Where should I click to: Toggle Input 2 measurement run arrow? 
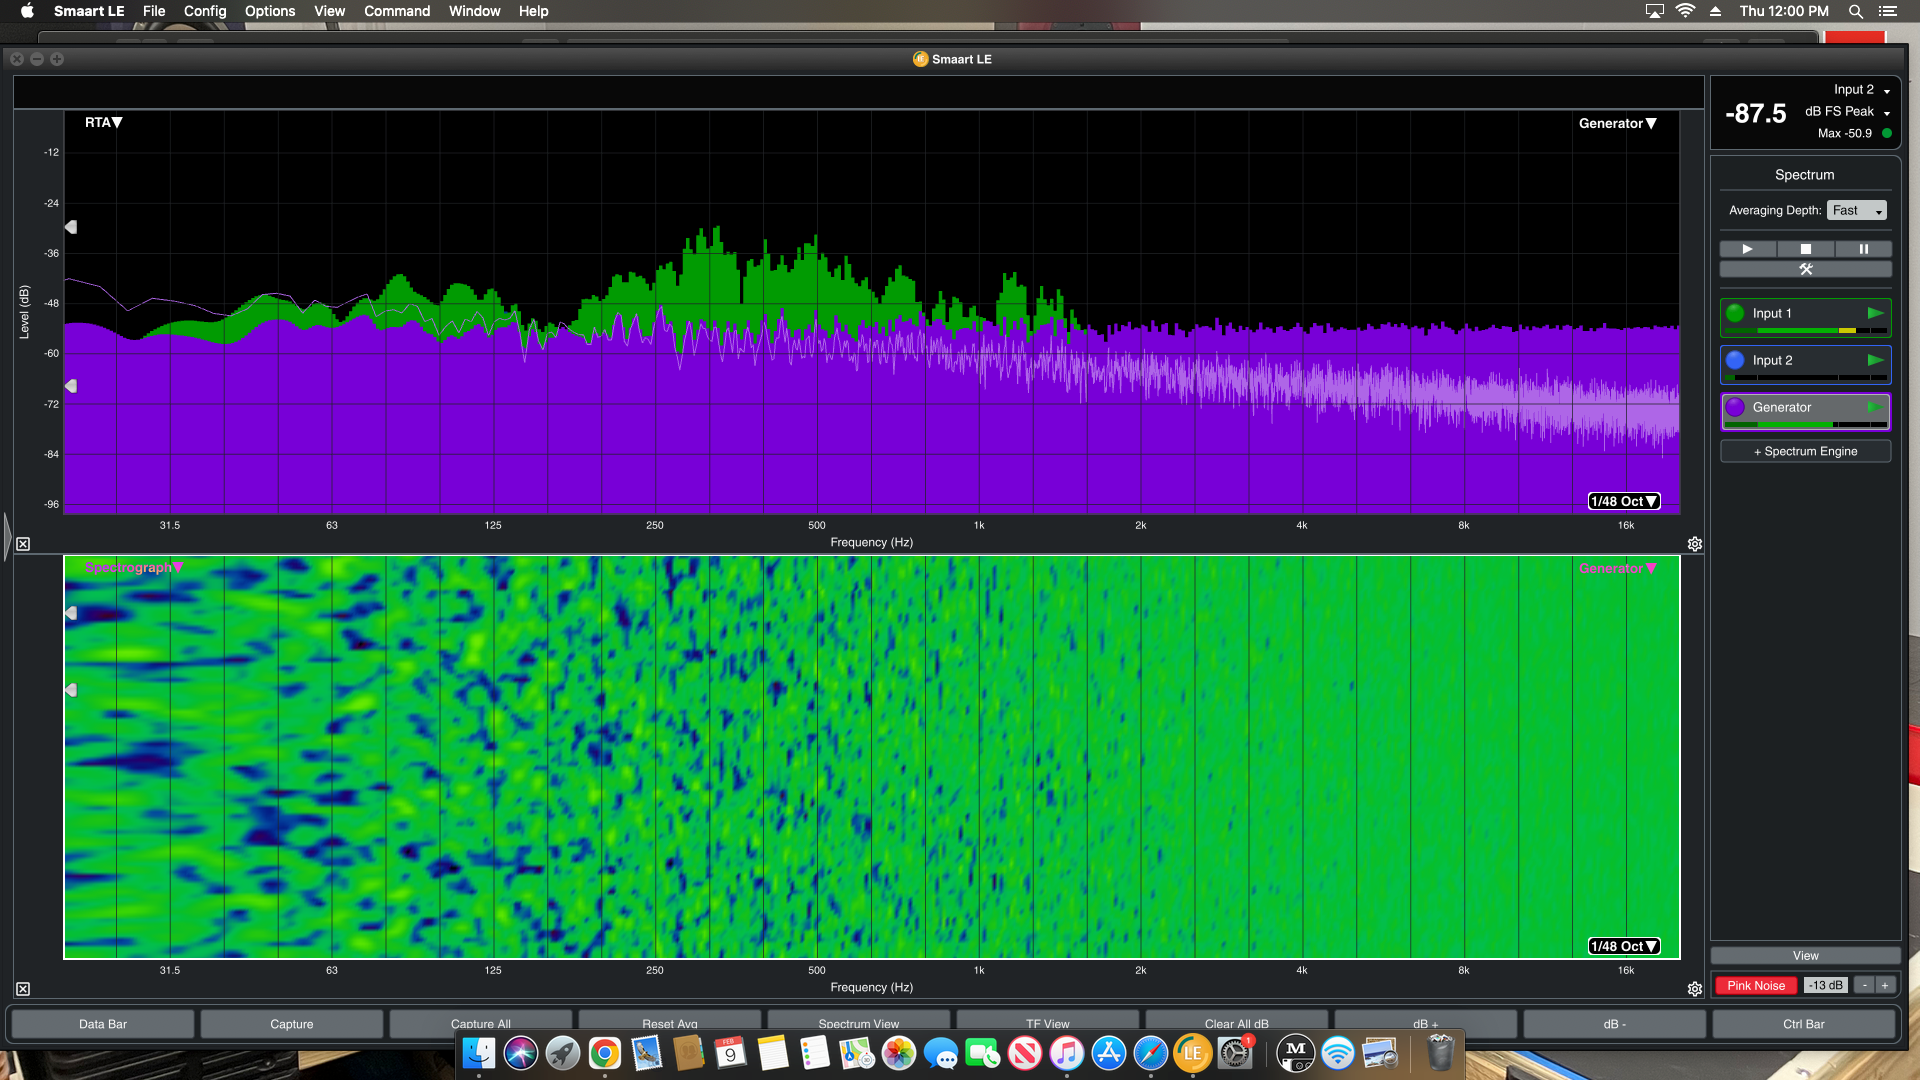[x=1875, y=360]
